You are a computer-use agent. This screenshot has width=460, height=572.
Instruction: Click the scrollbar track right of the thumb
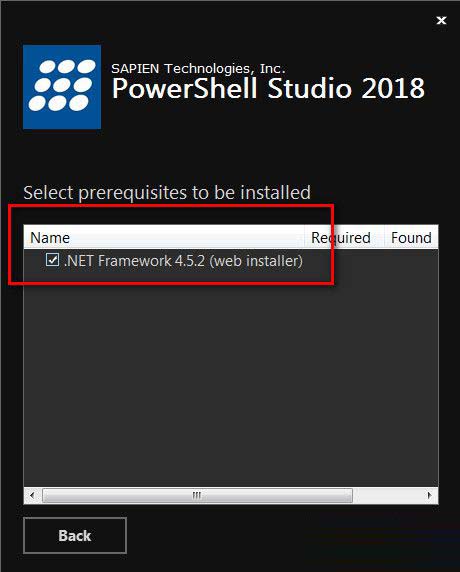pos(387,495)
